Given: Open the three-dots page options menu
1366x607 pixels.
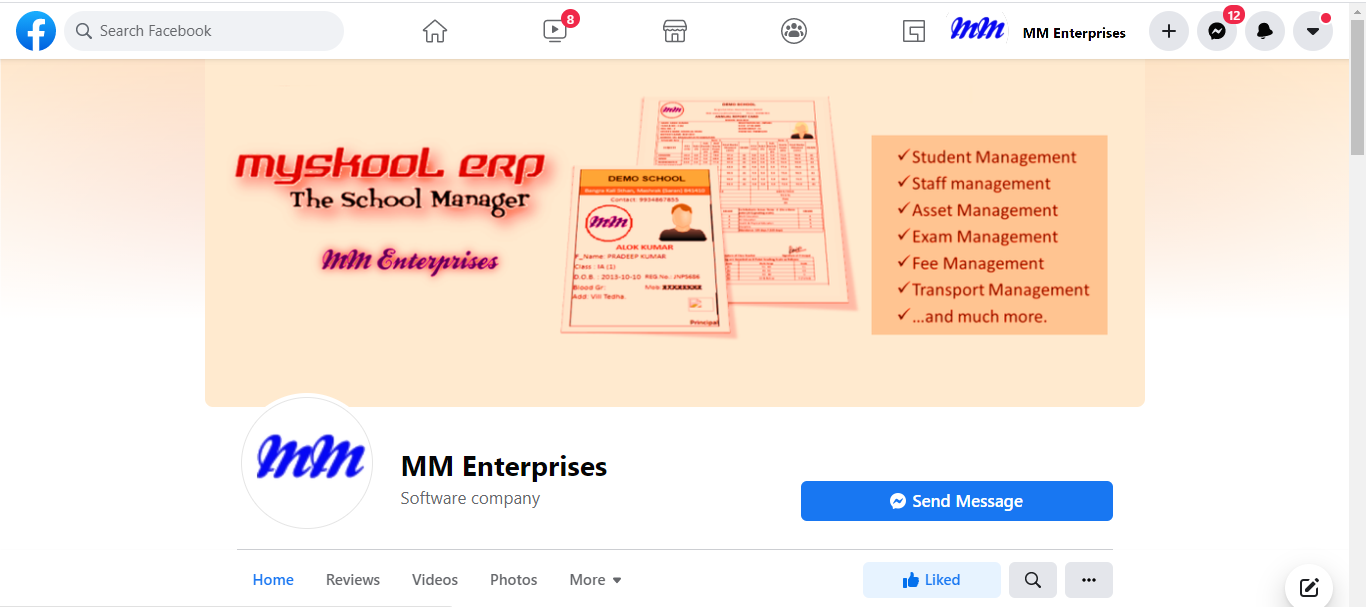Looking at the screenshot, I should coord(1089,580).
